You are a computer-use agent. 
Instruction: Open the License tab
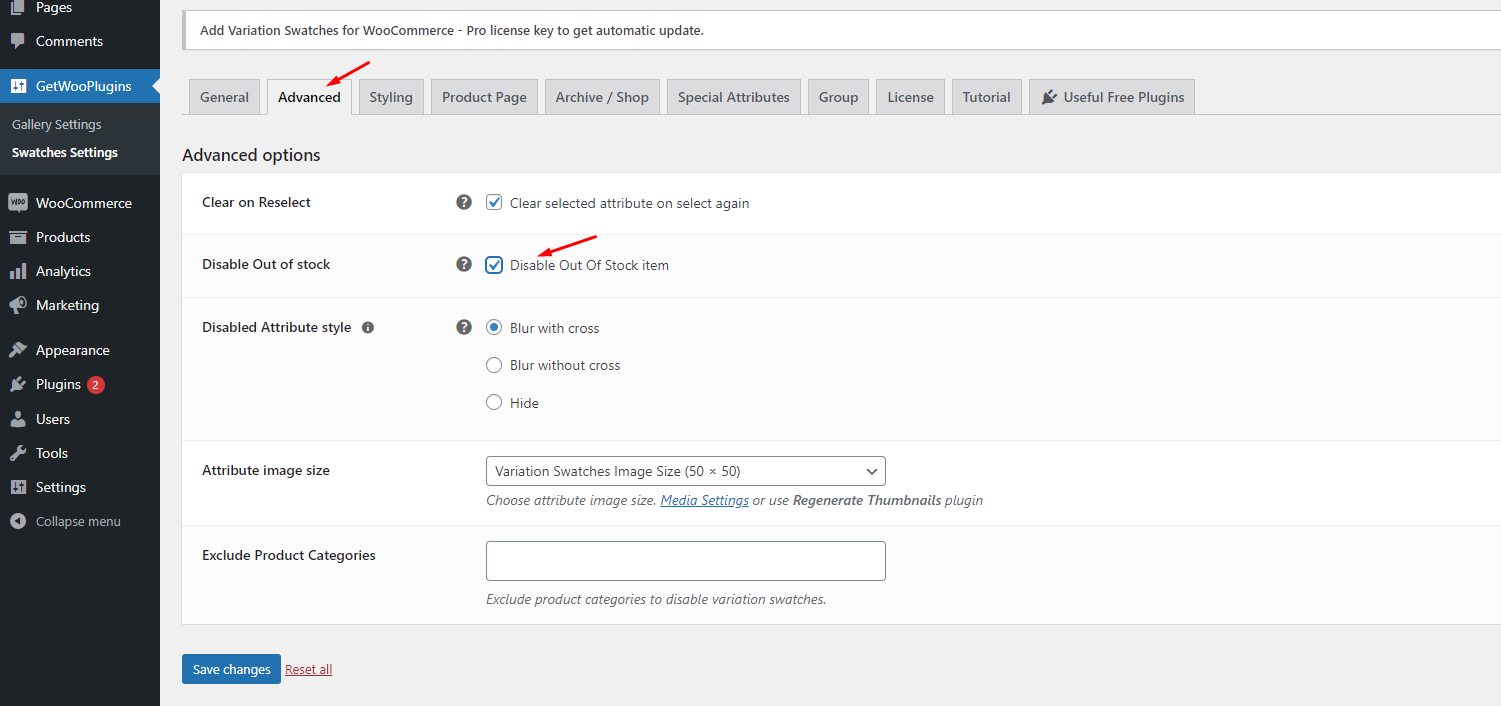[910, 97]
